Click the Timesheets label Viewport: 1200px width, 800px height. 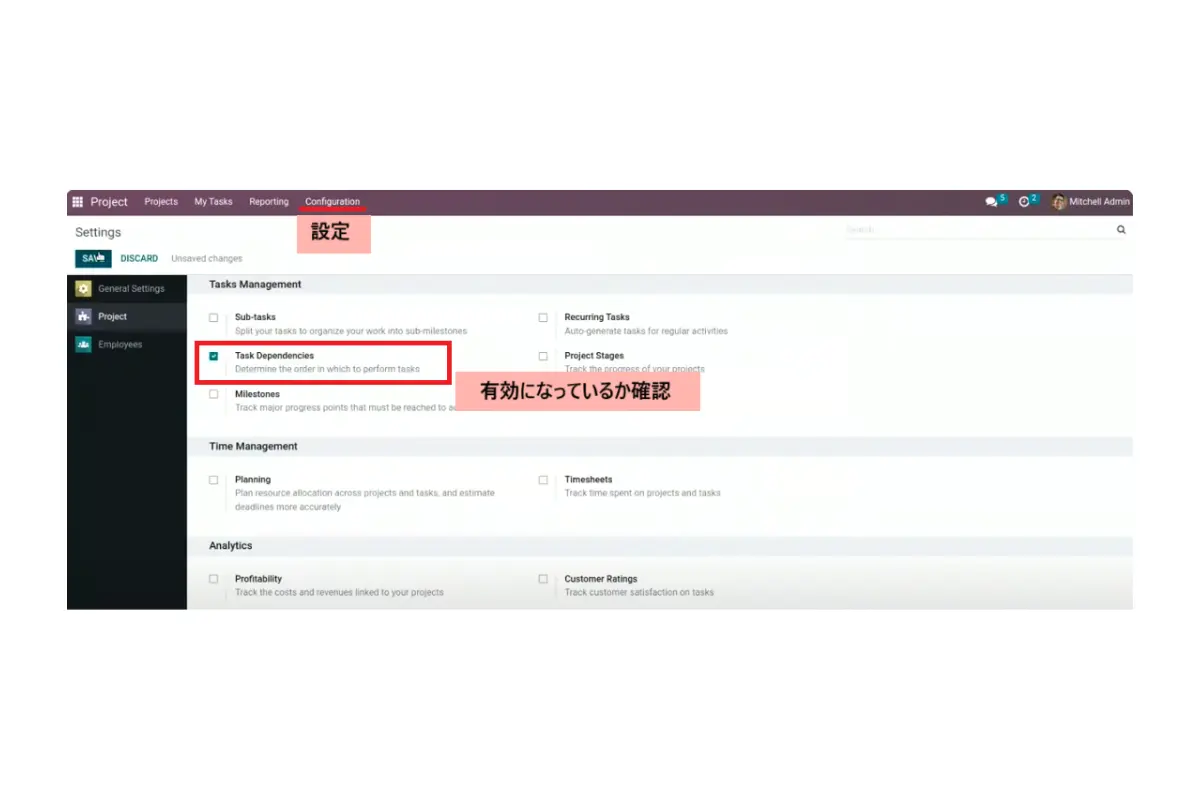point(588,479)
